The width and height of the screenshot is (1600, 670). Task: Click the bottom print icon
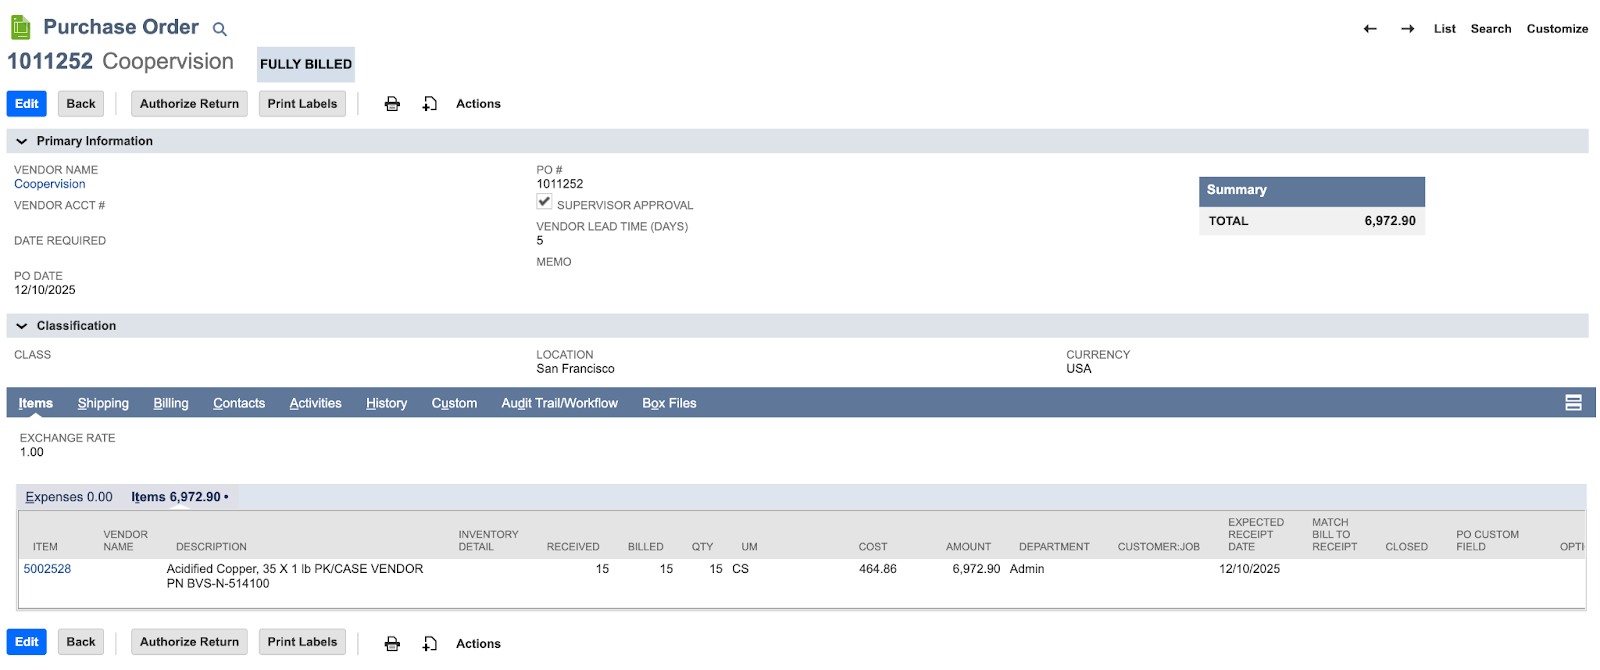(392, 643)
